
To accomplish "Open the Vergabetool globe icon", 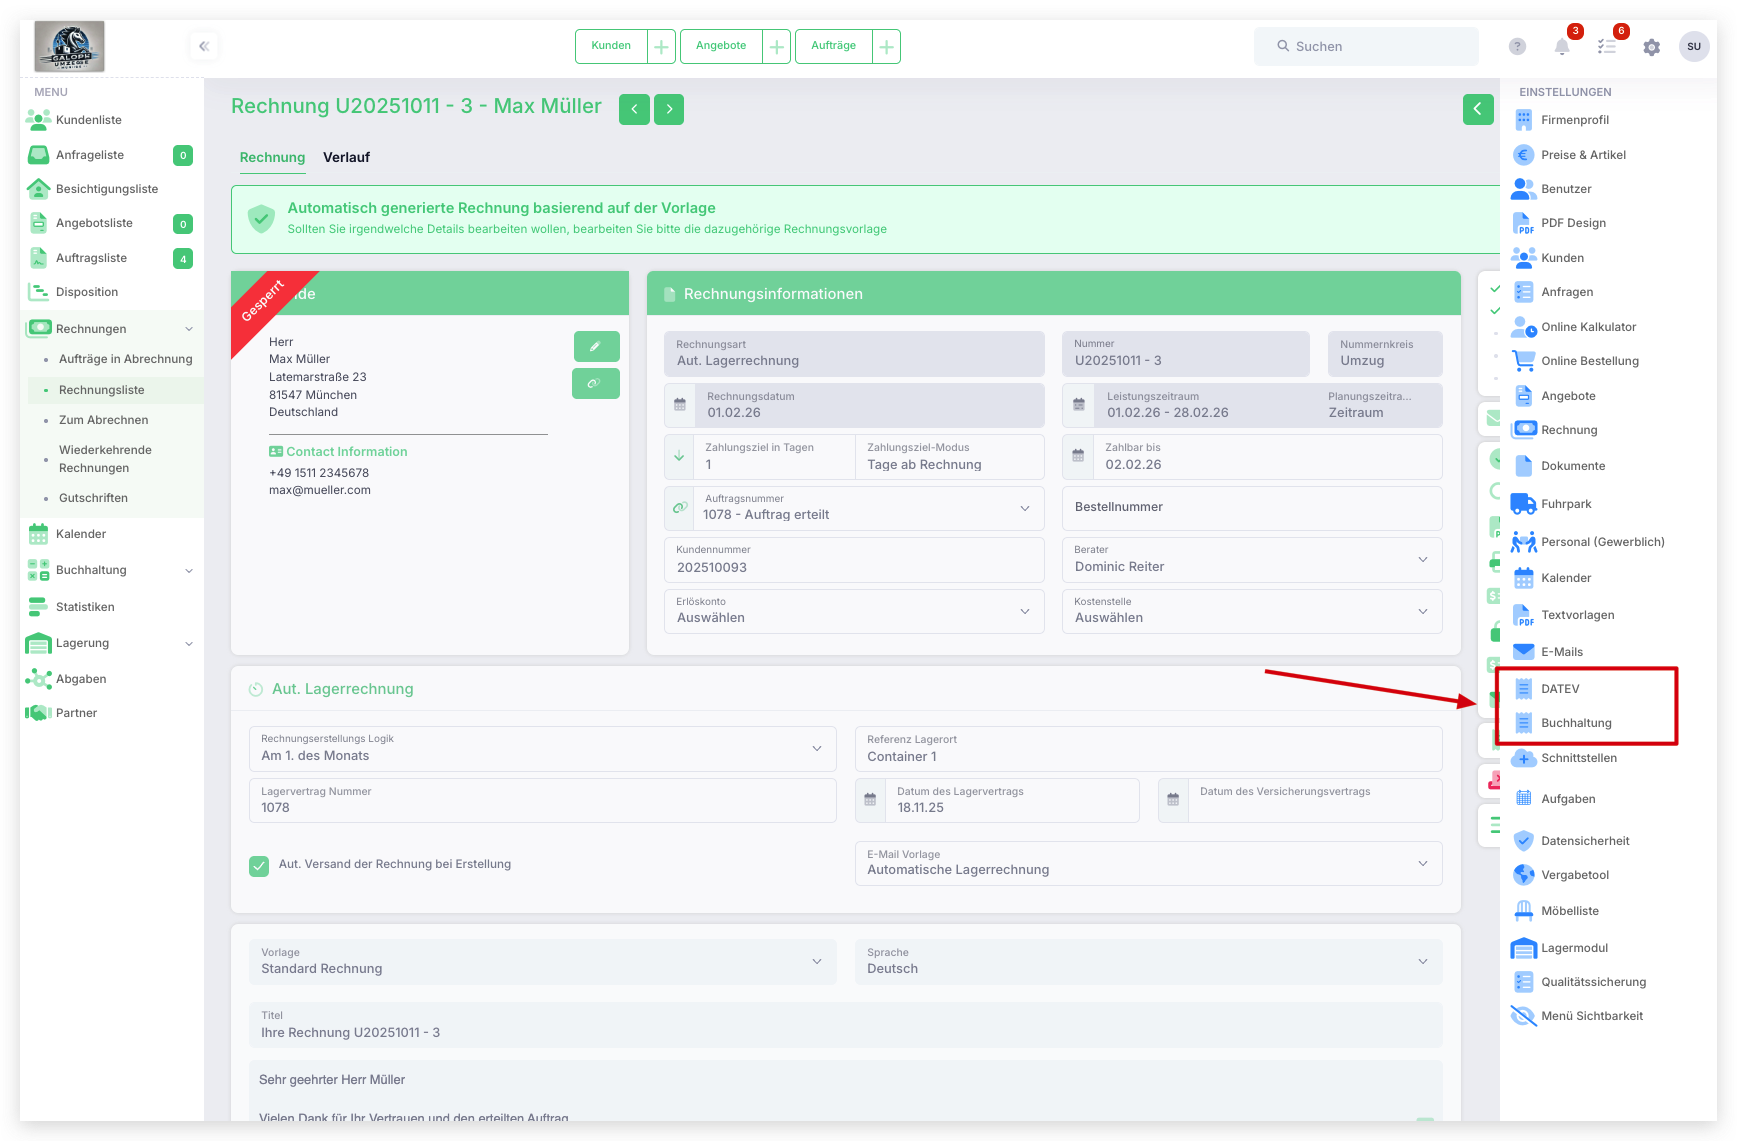I will [1523, 875].
